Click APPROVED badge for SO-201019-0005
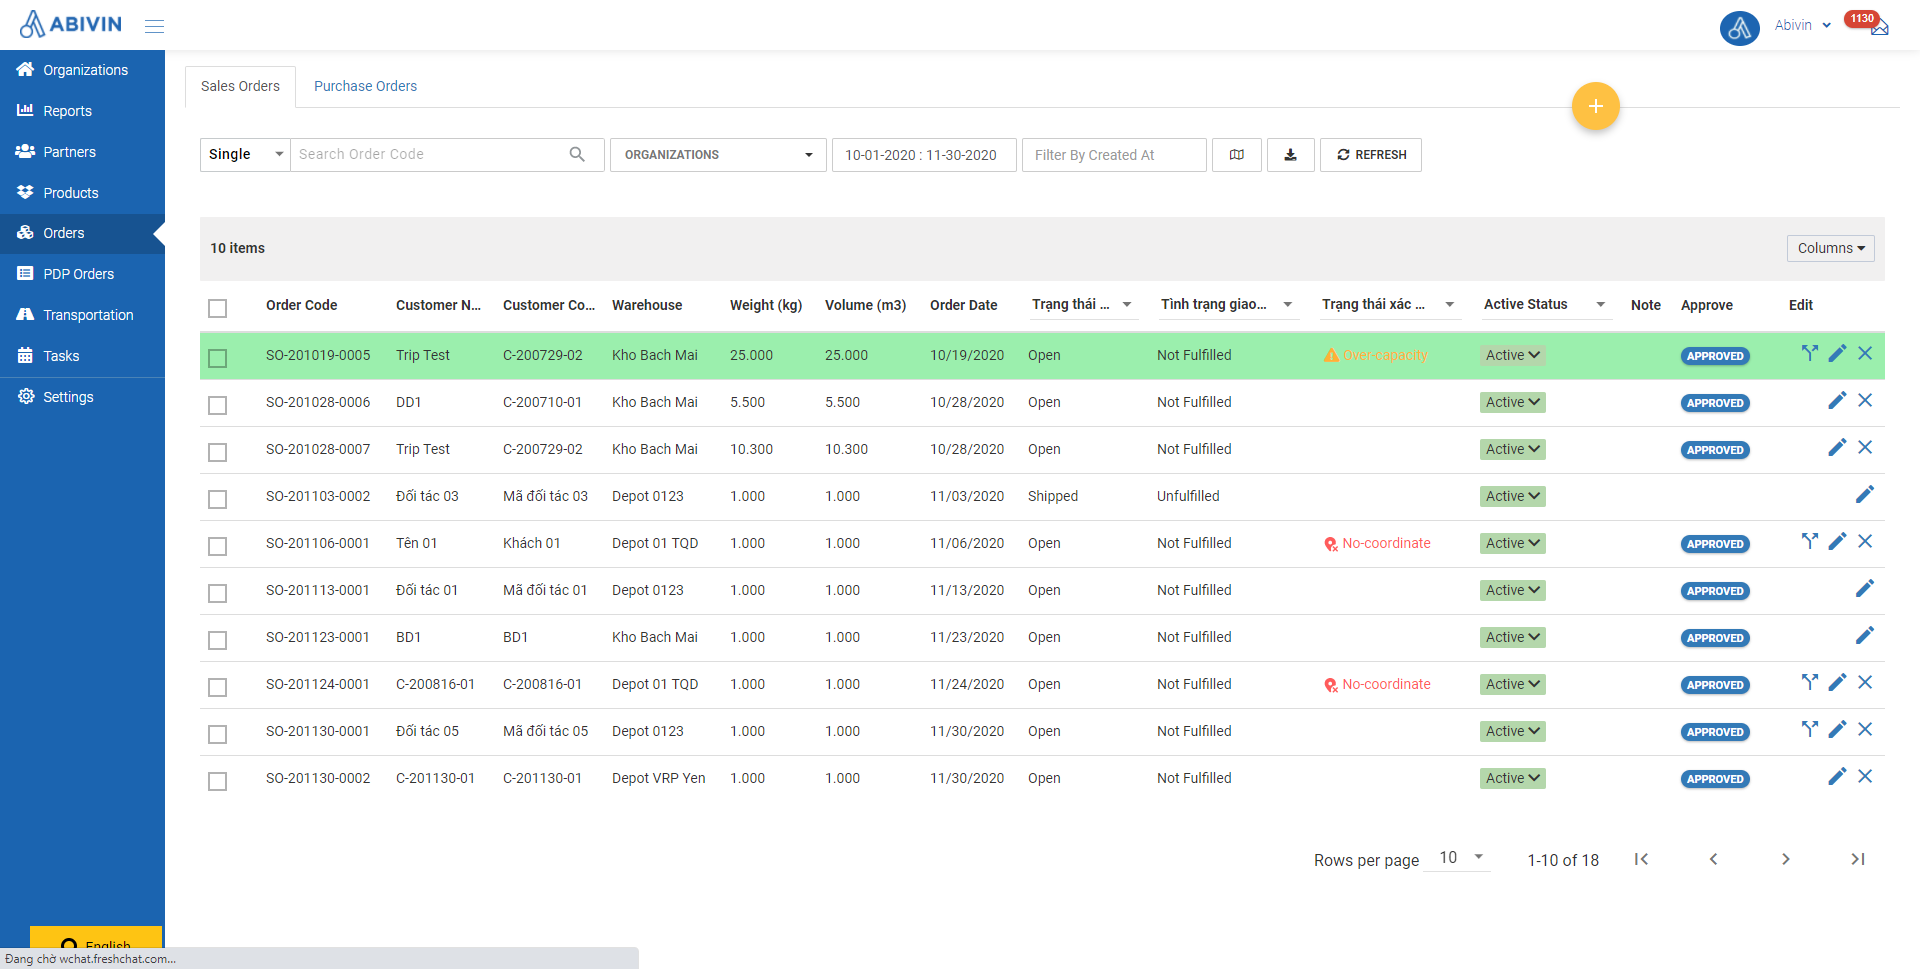The width and height of the screenshot is (1920, 969). click(1715, 356)
